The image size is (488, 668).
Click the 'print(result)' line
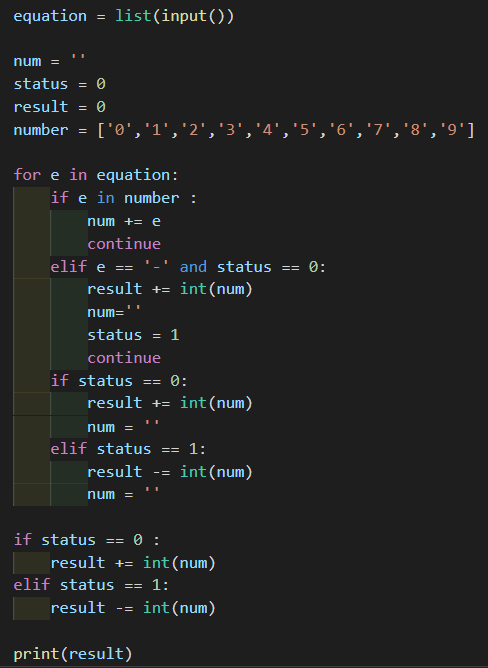73,654
